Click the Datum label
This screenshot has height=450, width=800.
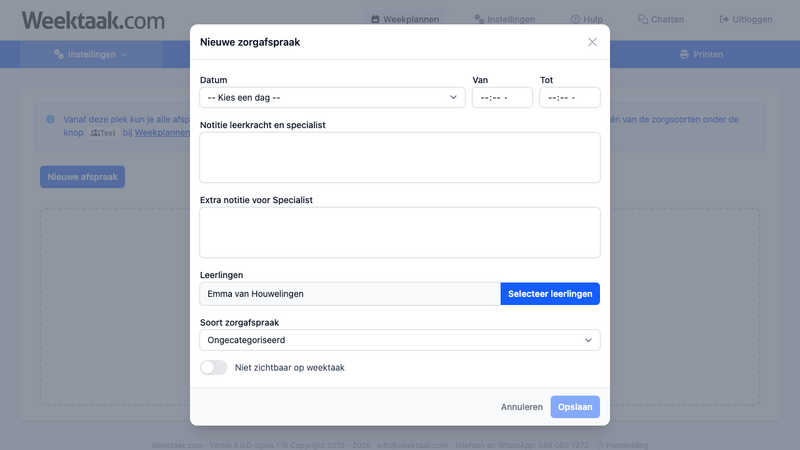[213, 80]
